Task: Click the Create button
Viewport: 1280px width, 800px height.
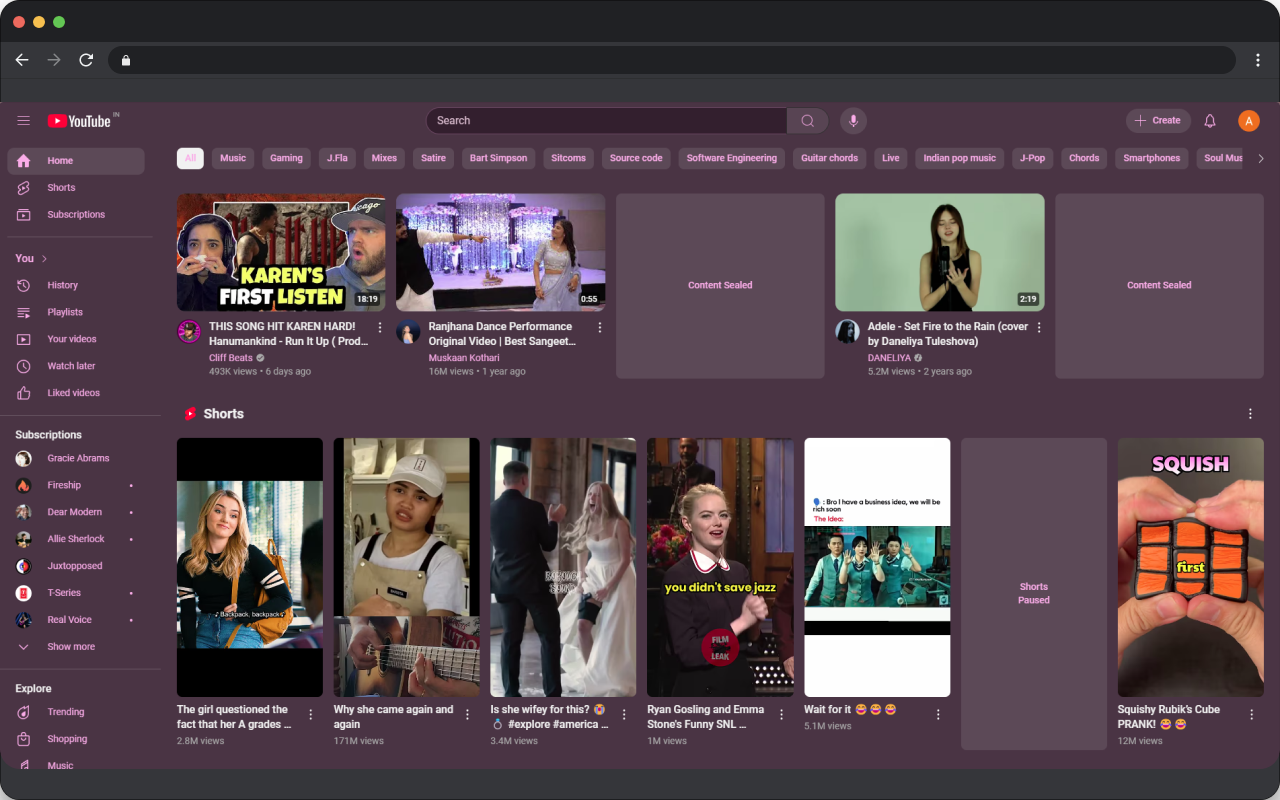Action: (1158, 121)
